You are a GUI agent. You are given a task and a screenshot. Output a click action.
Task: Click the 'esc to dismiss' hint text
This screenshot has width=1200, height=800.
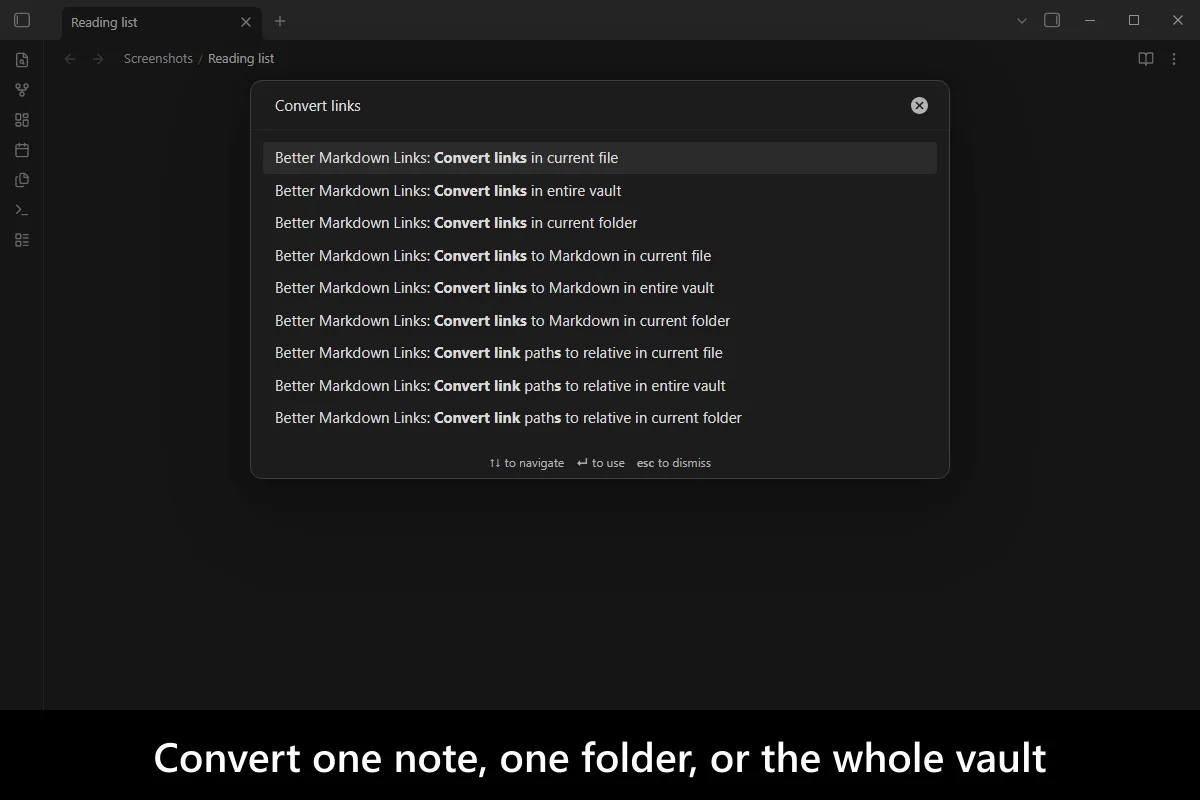tap(674, 463)
